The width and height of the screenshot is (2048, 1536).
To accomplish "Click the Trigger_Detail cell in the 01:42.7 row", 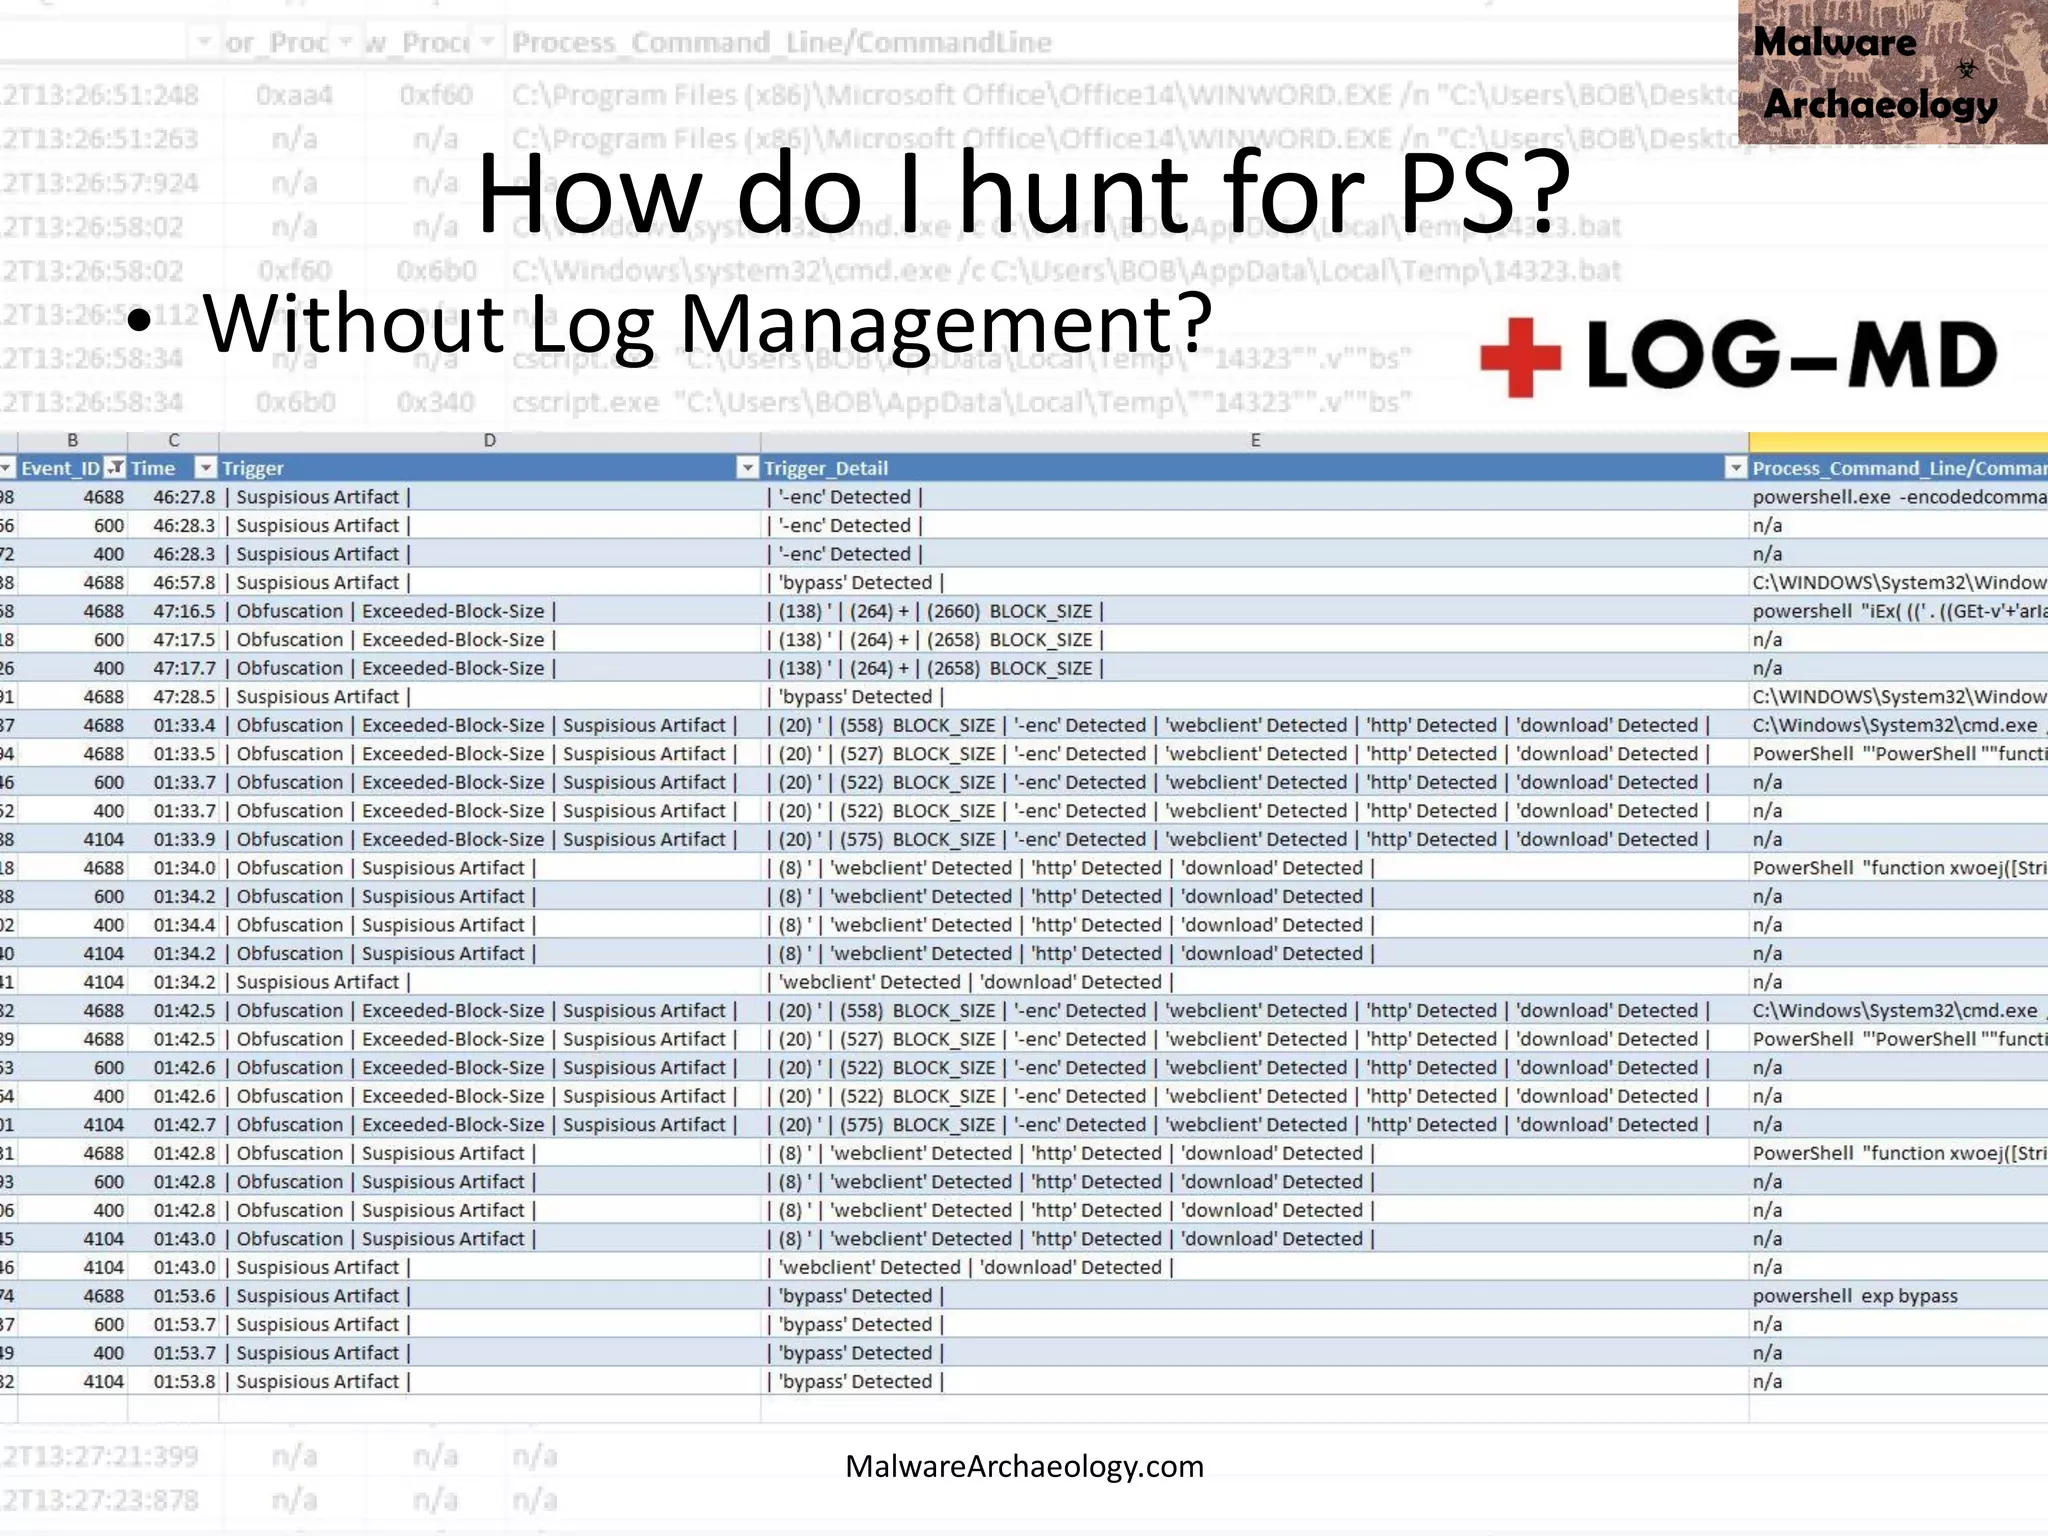I will tap(1255, 1125).
